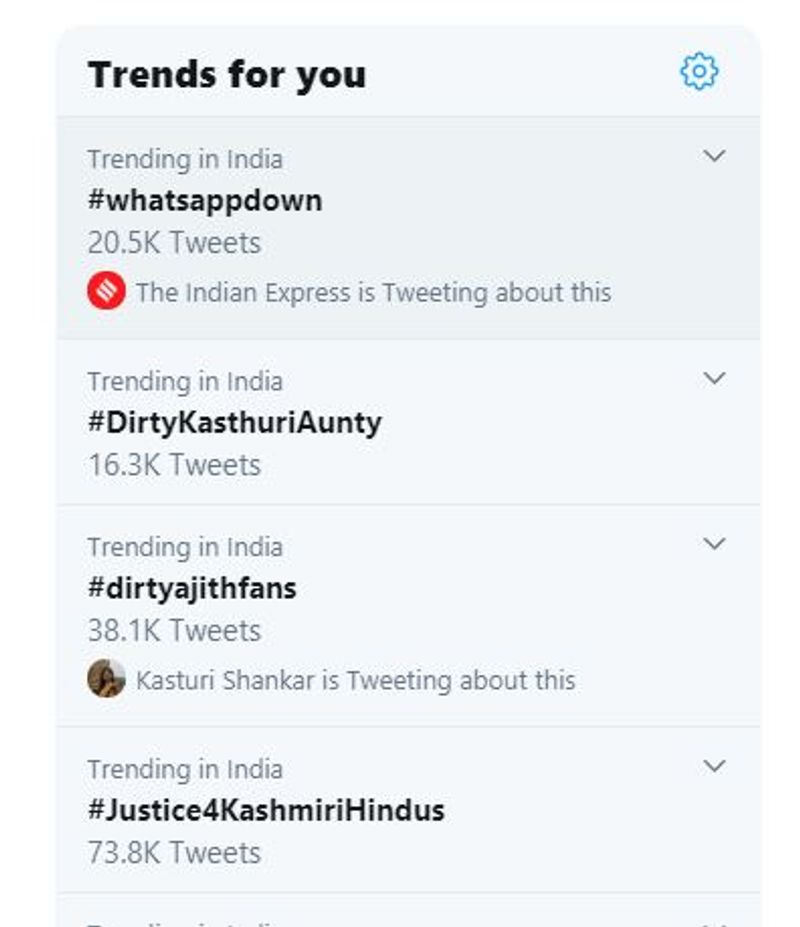Click "Trending in India" label above #whatsappdown
Image resolution: width=800 pixels, height=927 pixels.
point(185,159)
